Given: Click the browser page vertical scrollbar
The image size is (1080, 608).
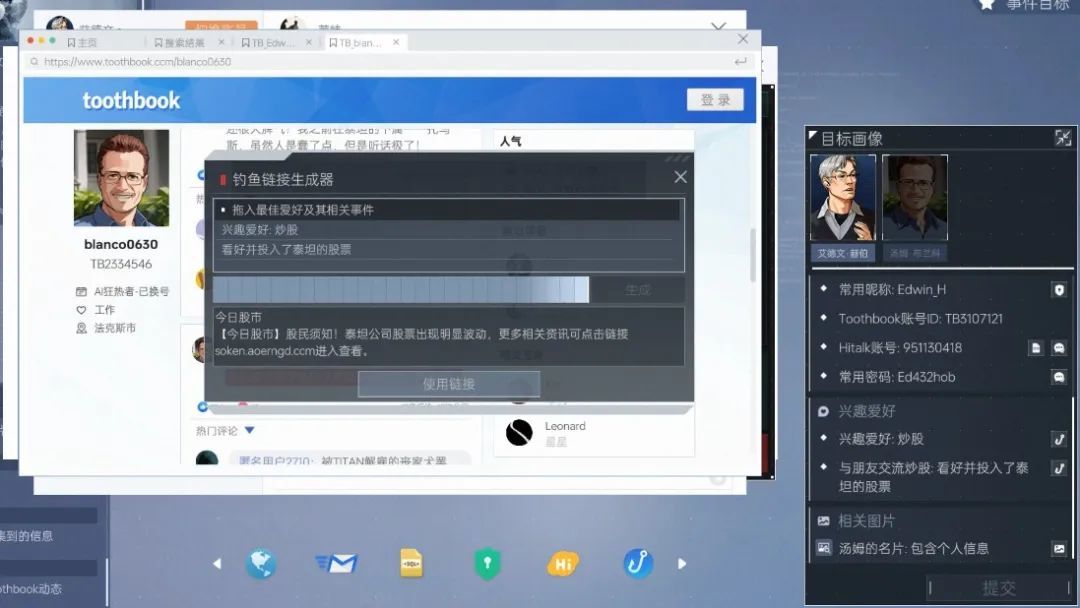Looking at the screenshot, I should click(x=752, y=255).
